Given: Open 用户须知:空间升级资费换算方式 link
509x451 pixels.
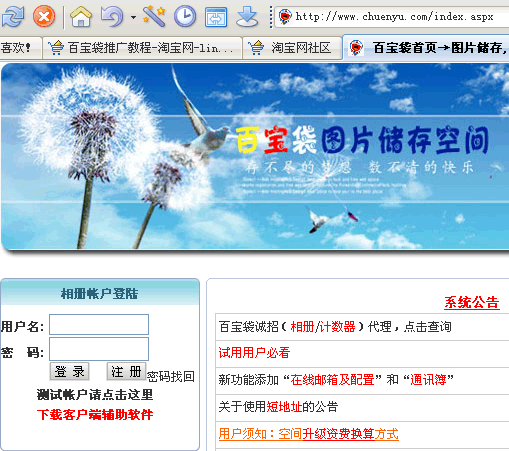Looking at the screenshot, I should (309, 434).
